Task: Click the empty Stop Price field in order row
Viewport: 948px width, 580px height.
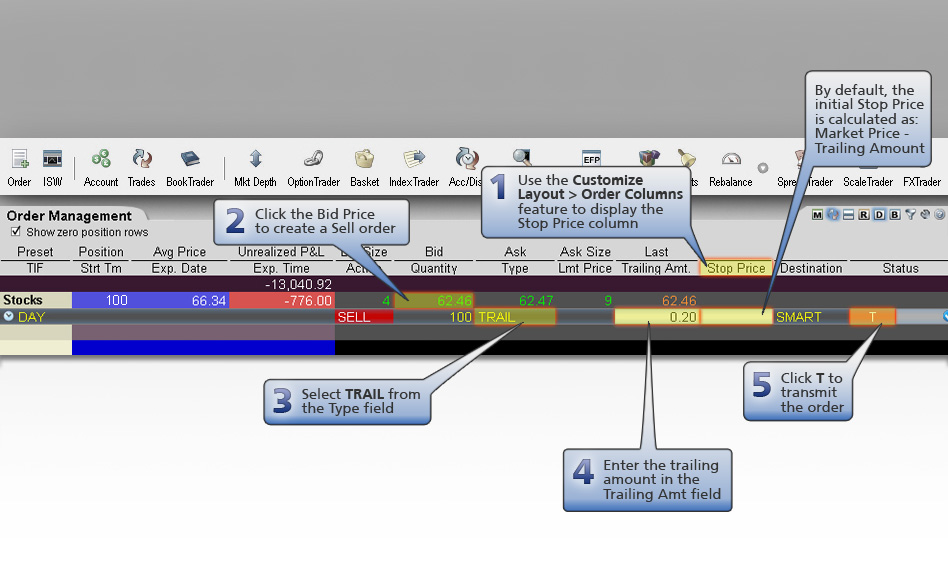Action: coord(736,317)
